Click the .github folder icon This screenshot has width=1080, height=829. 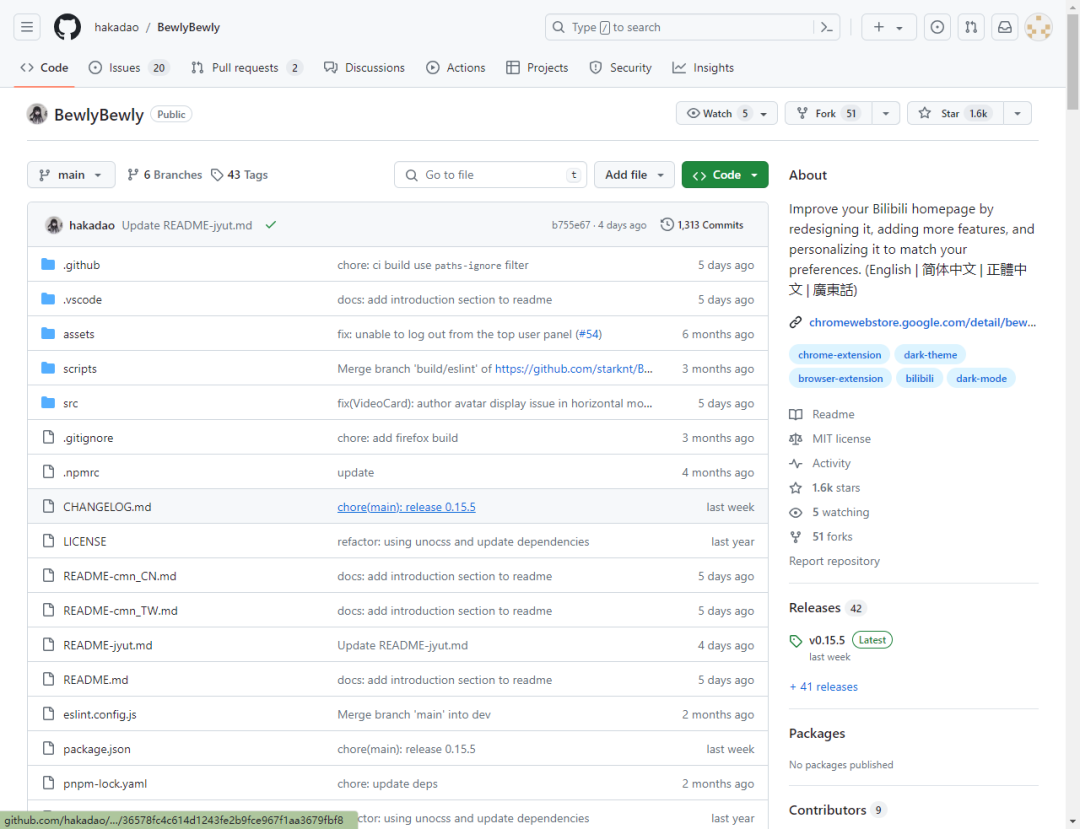(48, 264)
